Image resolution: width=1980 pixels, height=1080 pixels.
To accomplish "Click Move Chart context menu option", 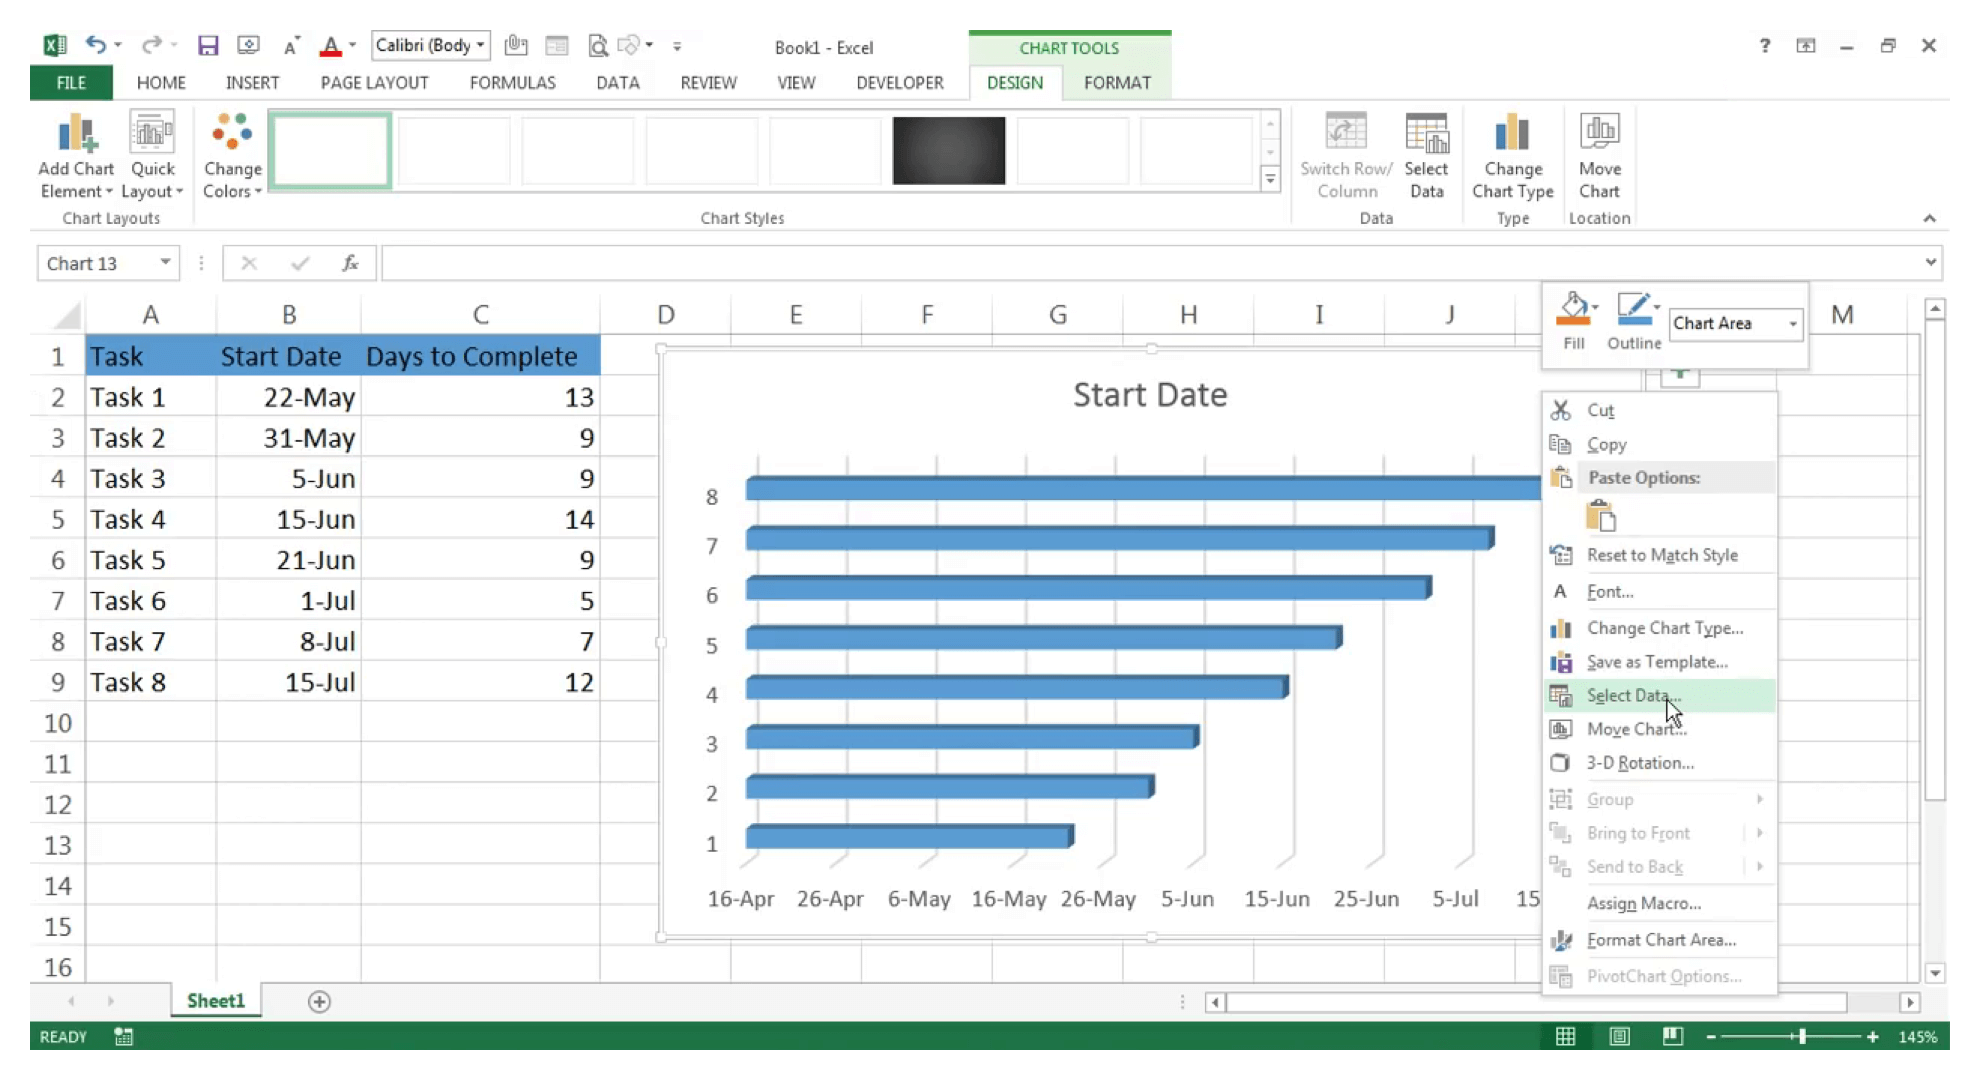I will pos(1636,728).
